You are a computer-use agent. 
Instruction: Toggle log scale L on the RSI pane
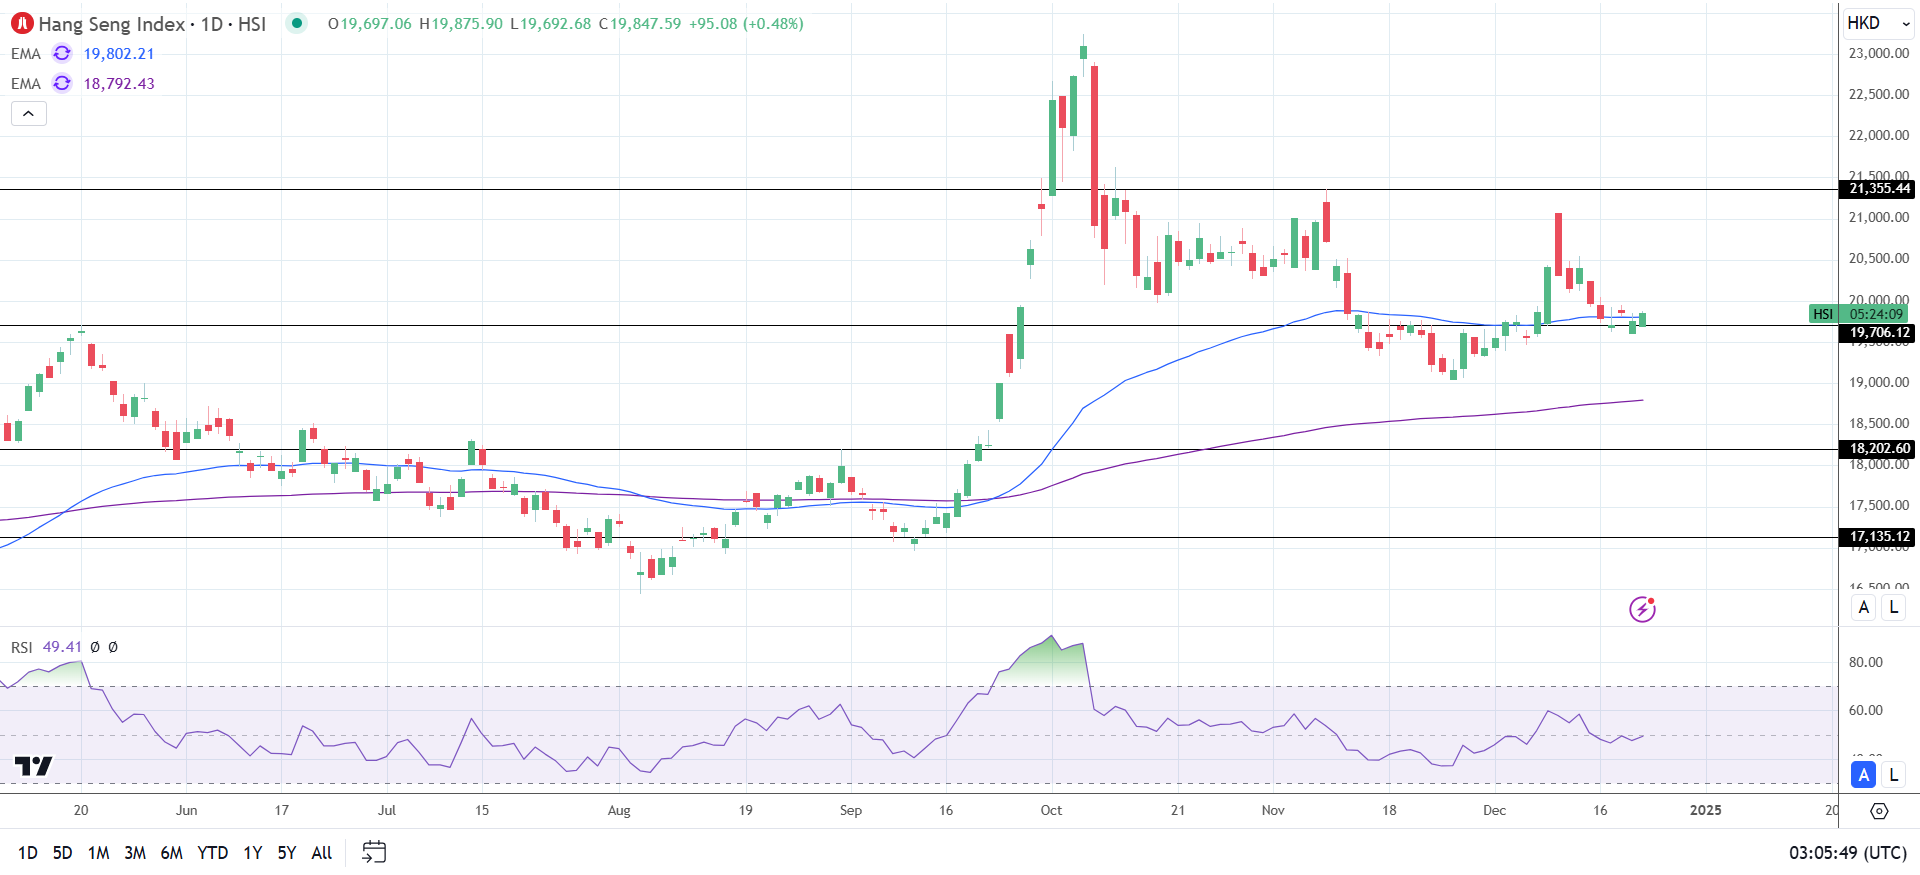1893,774
